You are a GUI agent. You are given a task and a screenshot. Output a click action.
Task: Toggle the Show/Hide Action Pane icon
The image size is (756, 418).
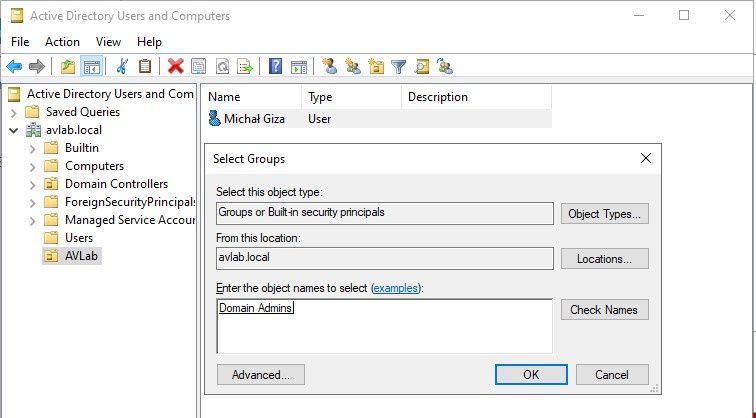(299, 66)
